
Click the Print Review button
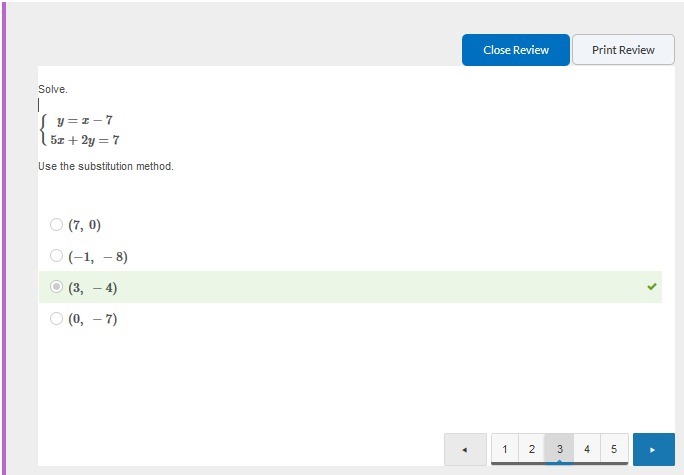pos(623,50)
